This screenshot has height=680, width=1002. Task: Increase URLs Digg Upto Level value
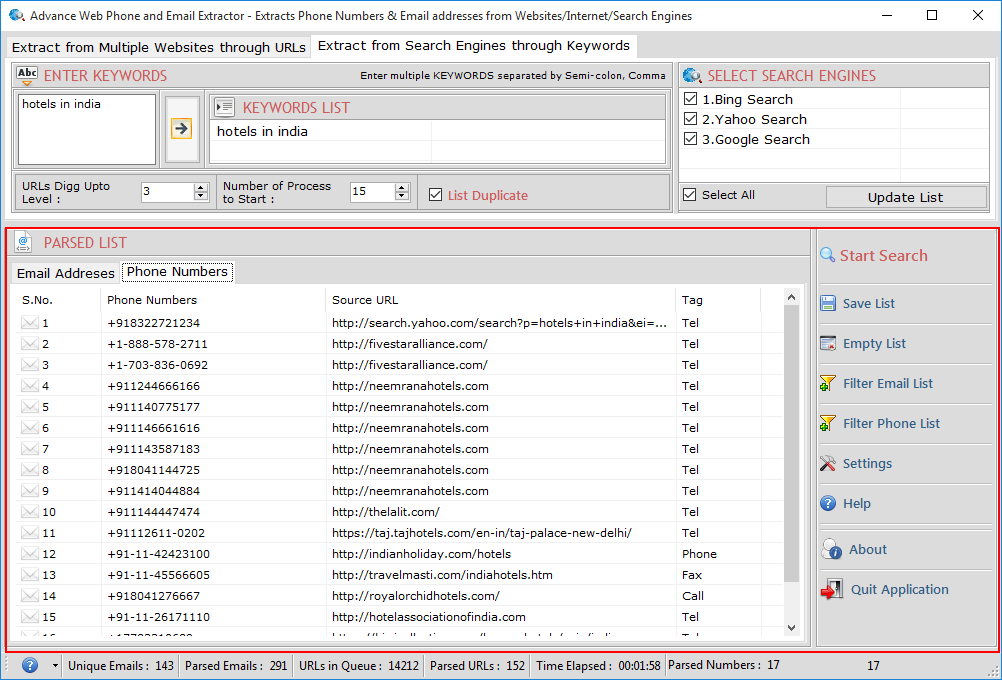point(201,187)
